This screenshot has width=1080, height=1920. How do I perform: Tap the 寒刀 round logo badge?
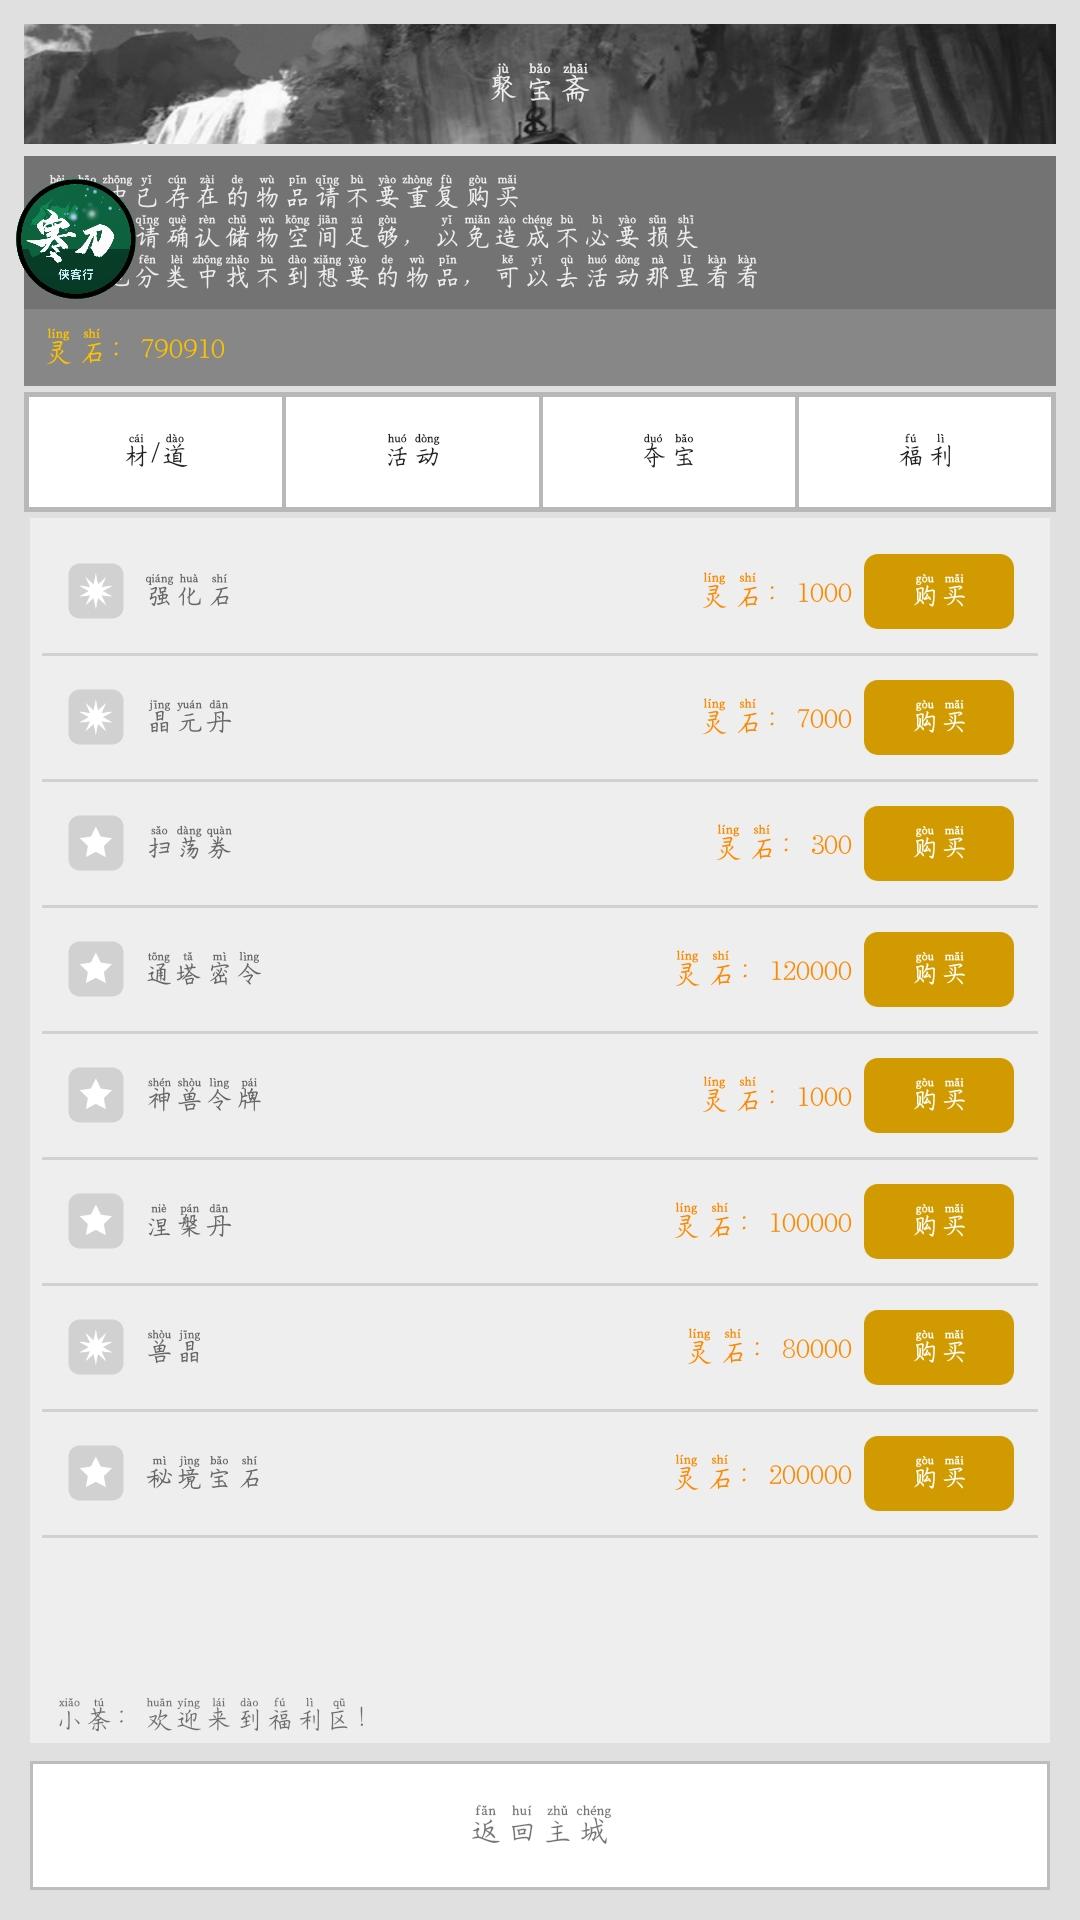[x=75, y=240]
